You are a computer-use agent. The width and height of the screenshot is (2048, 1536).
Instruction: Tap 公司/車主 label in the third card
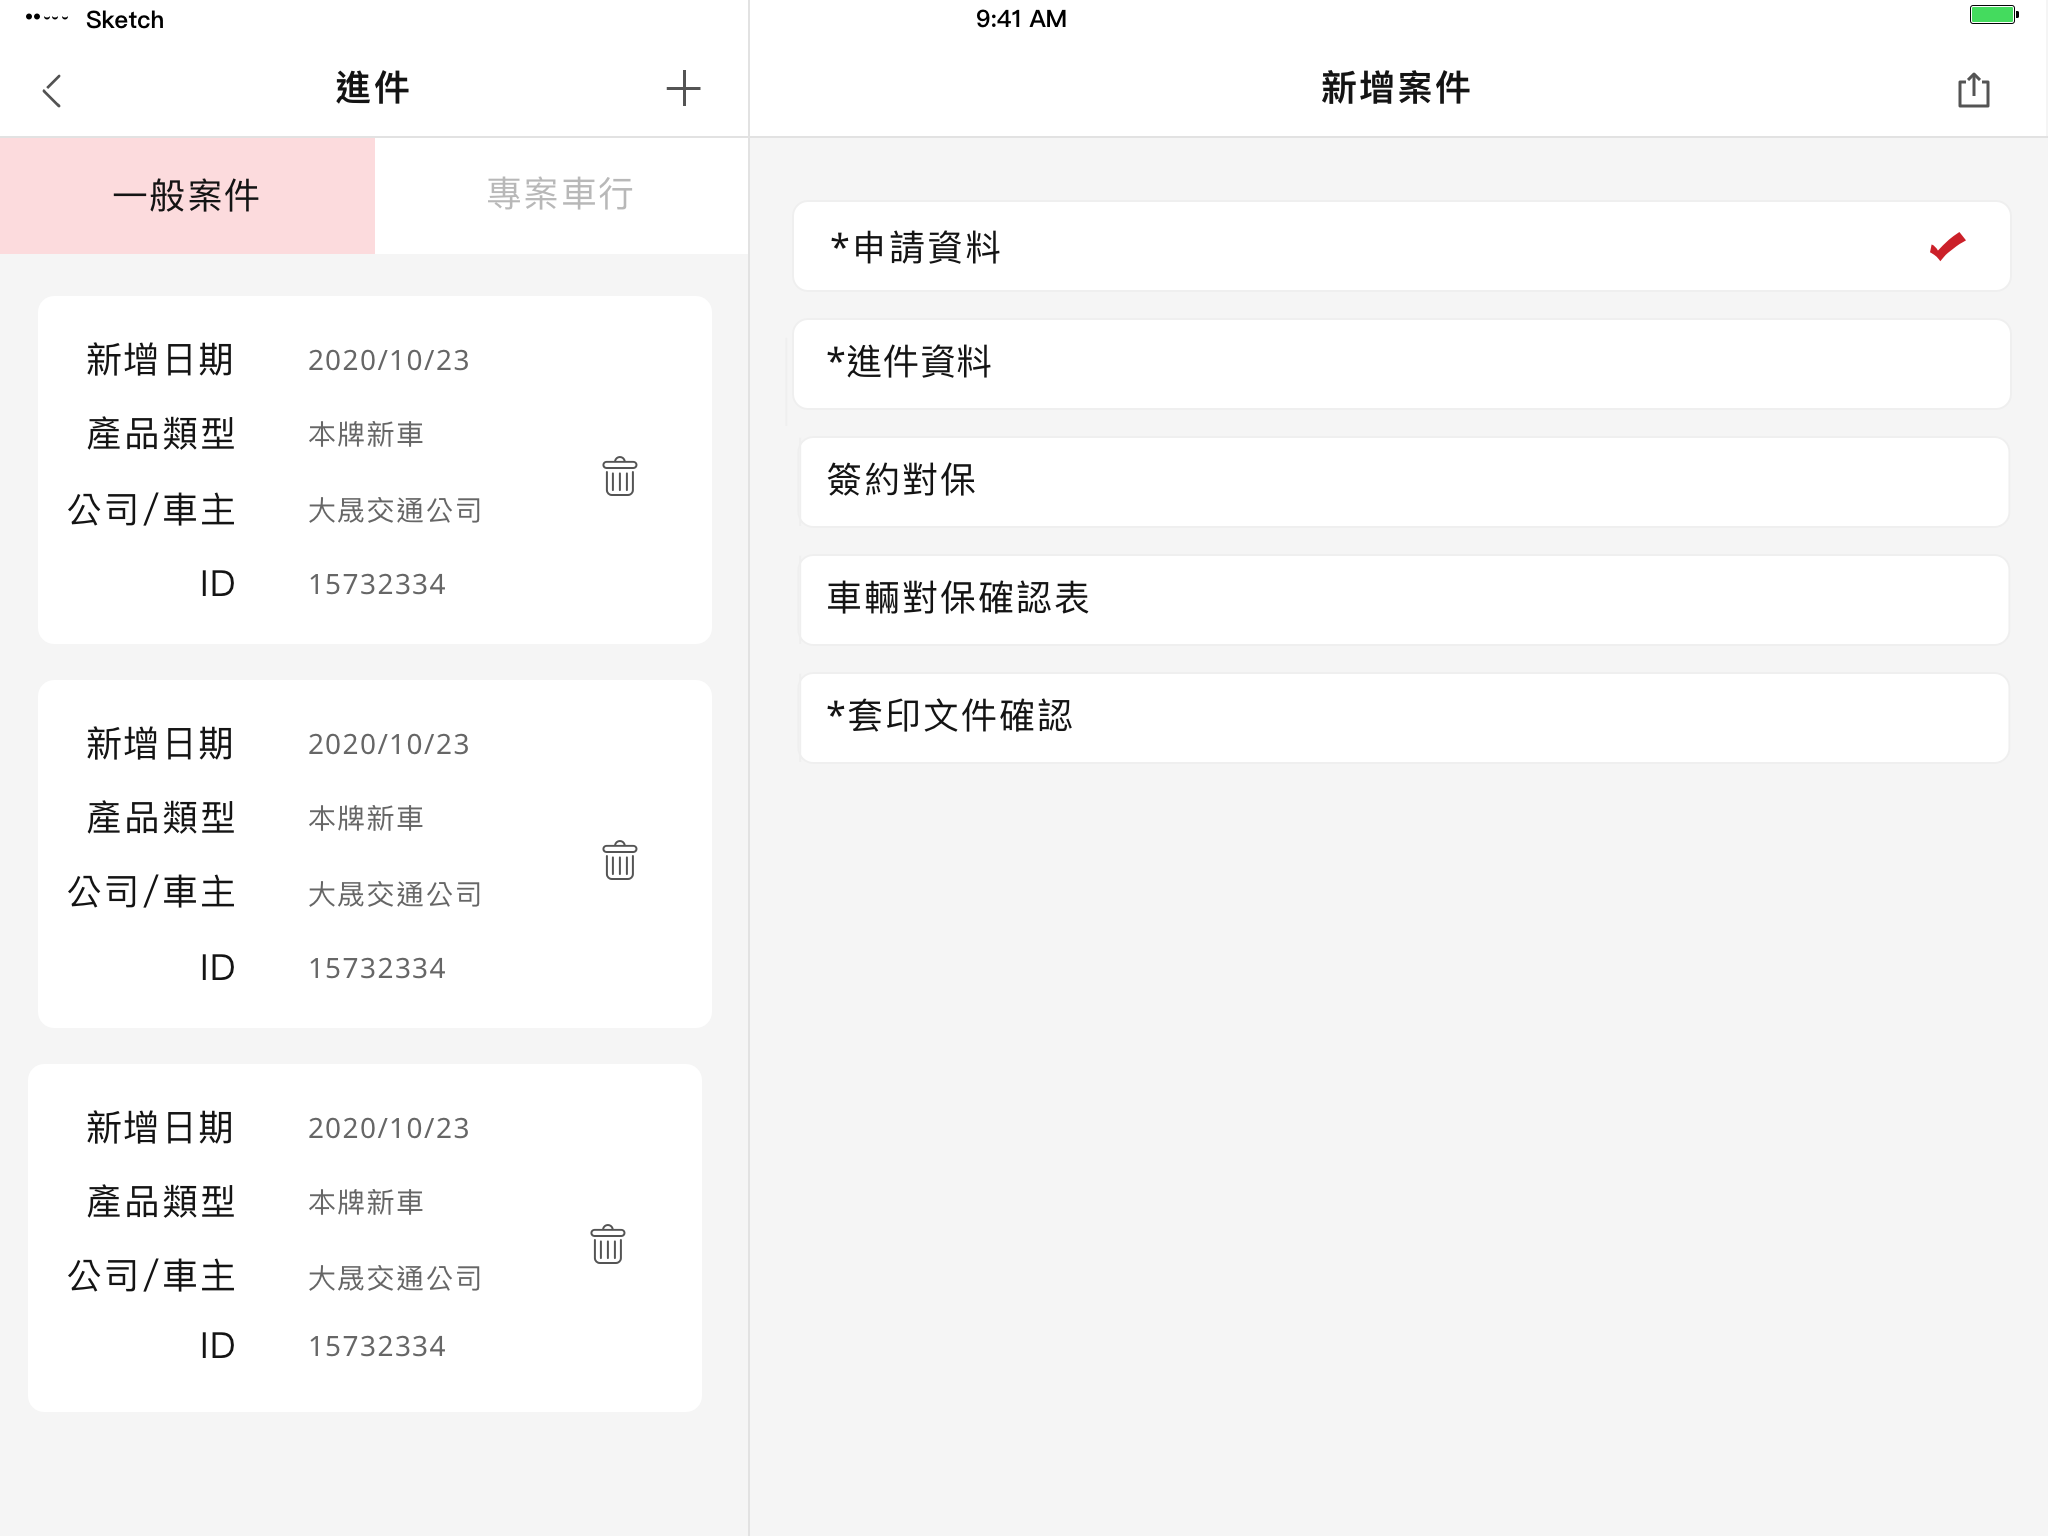tap(151, 1276)
